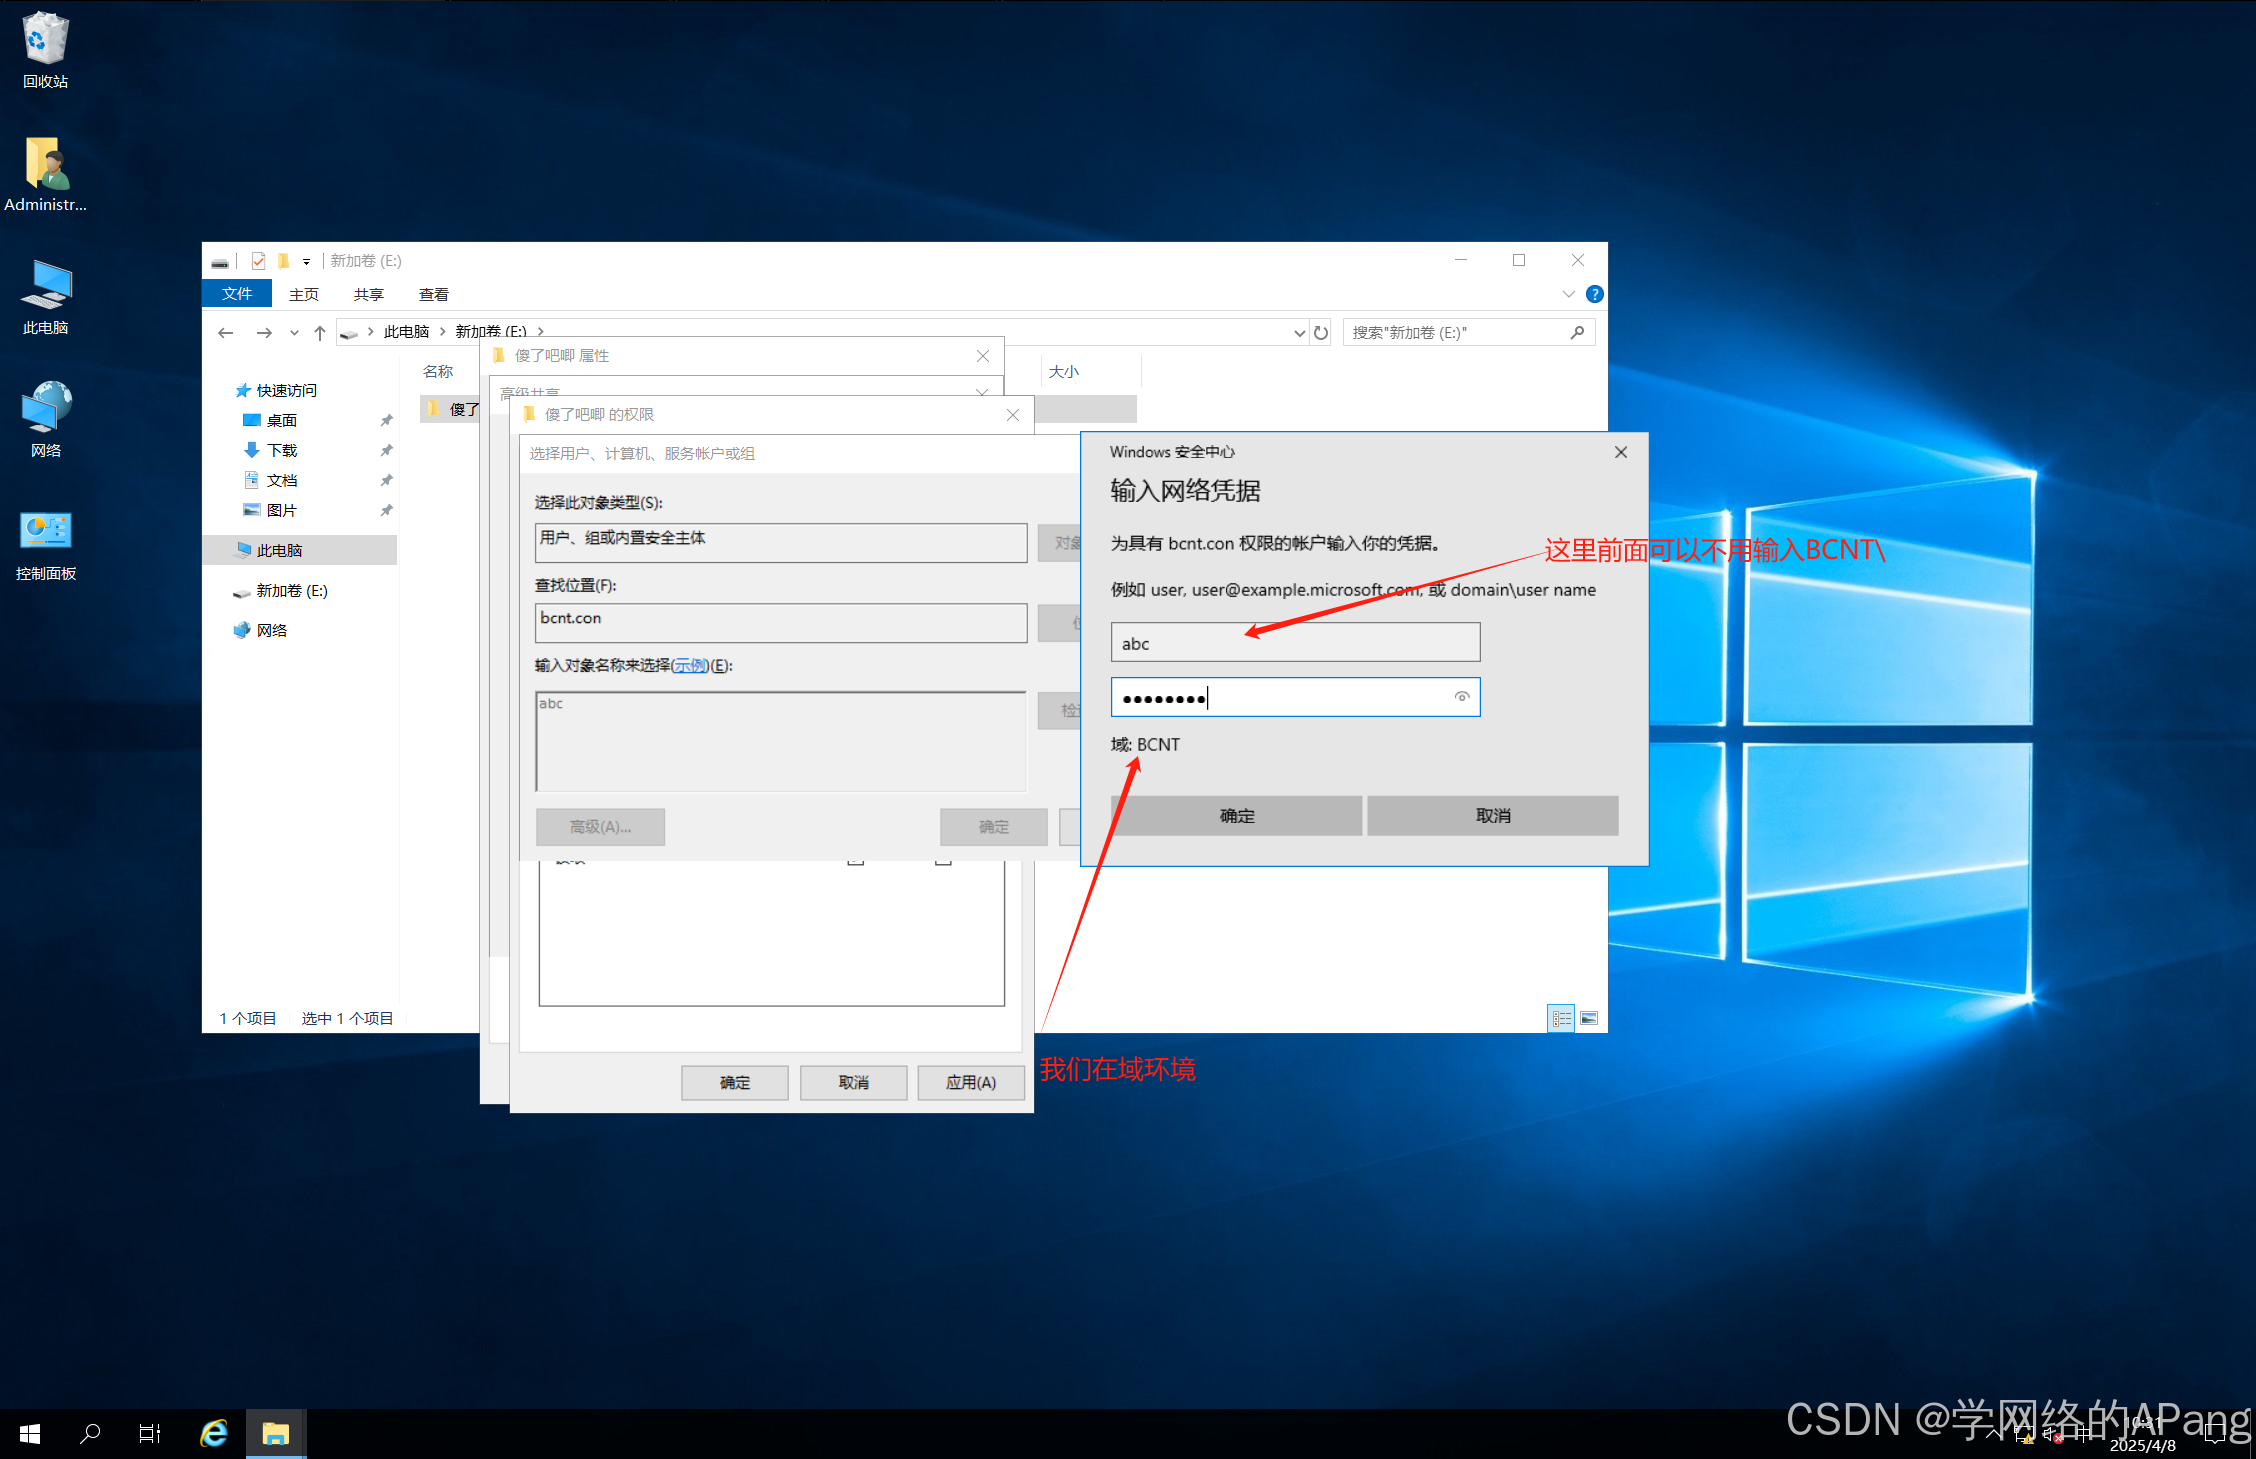Image resolution: width=2256 pixels, height=1459 pixels.
Task: Click the 示例 examples link
Action: point(690,666)
